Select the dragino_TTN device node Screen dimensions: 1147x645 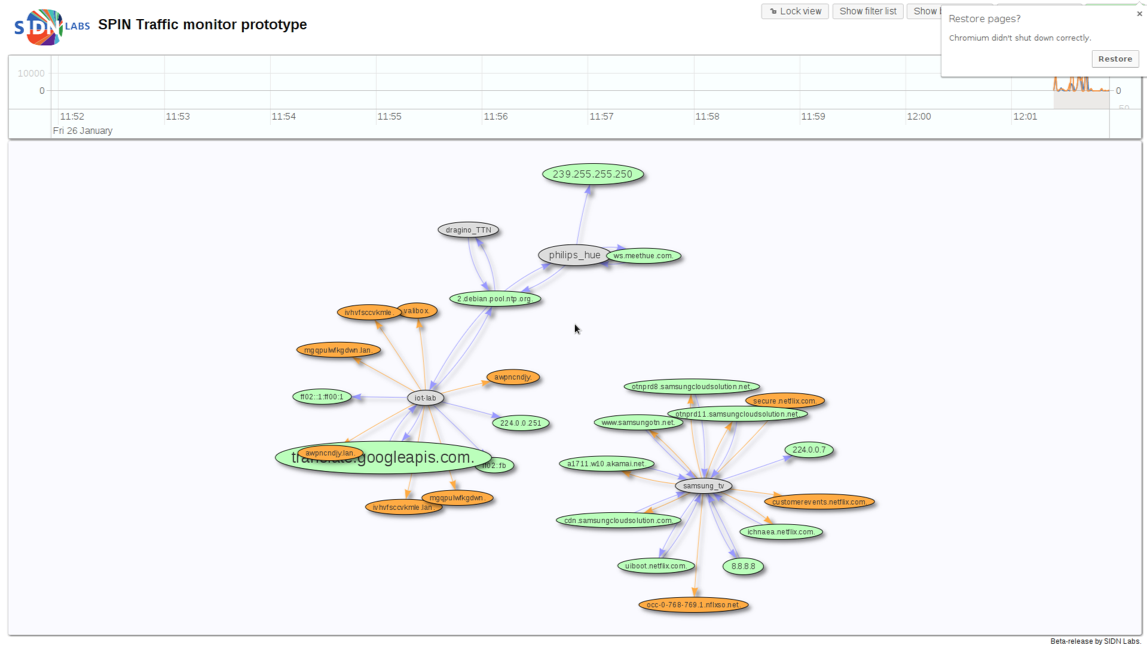tap(468, 230)
